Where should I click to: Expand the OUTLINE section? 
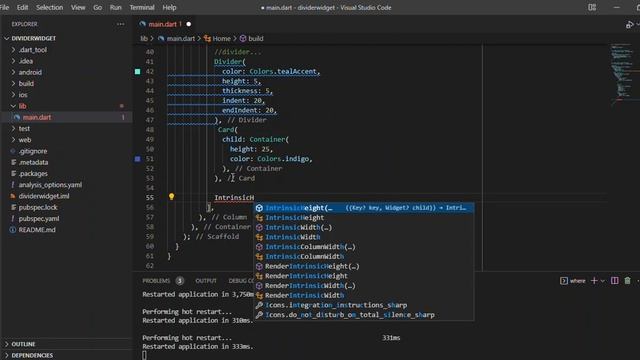tap(23, 344)
